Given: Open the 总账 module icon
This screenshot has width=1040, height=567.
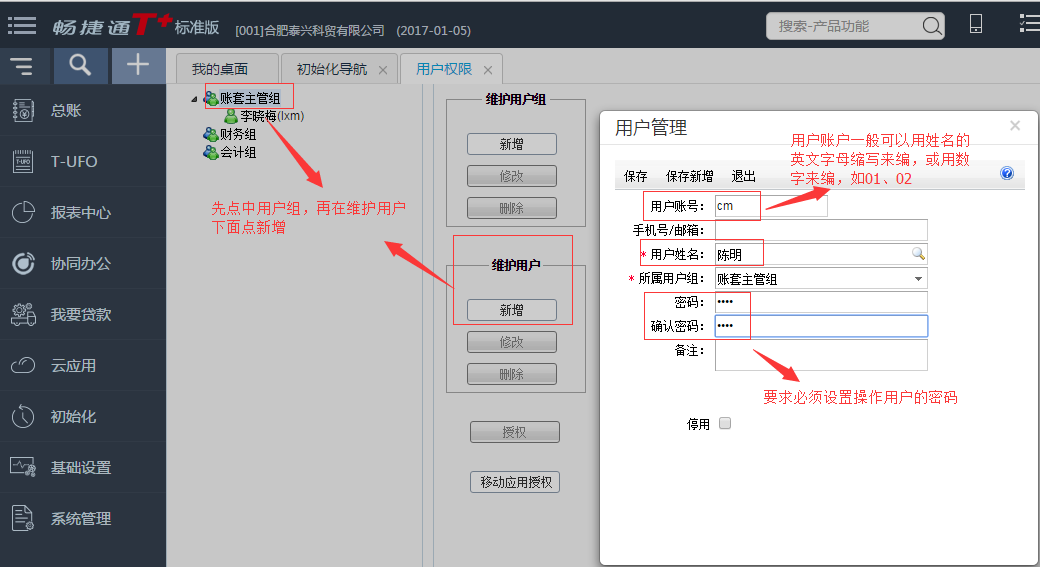Looking at the screenshot, I should tap(23, 111).
